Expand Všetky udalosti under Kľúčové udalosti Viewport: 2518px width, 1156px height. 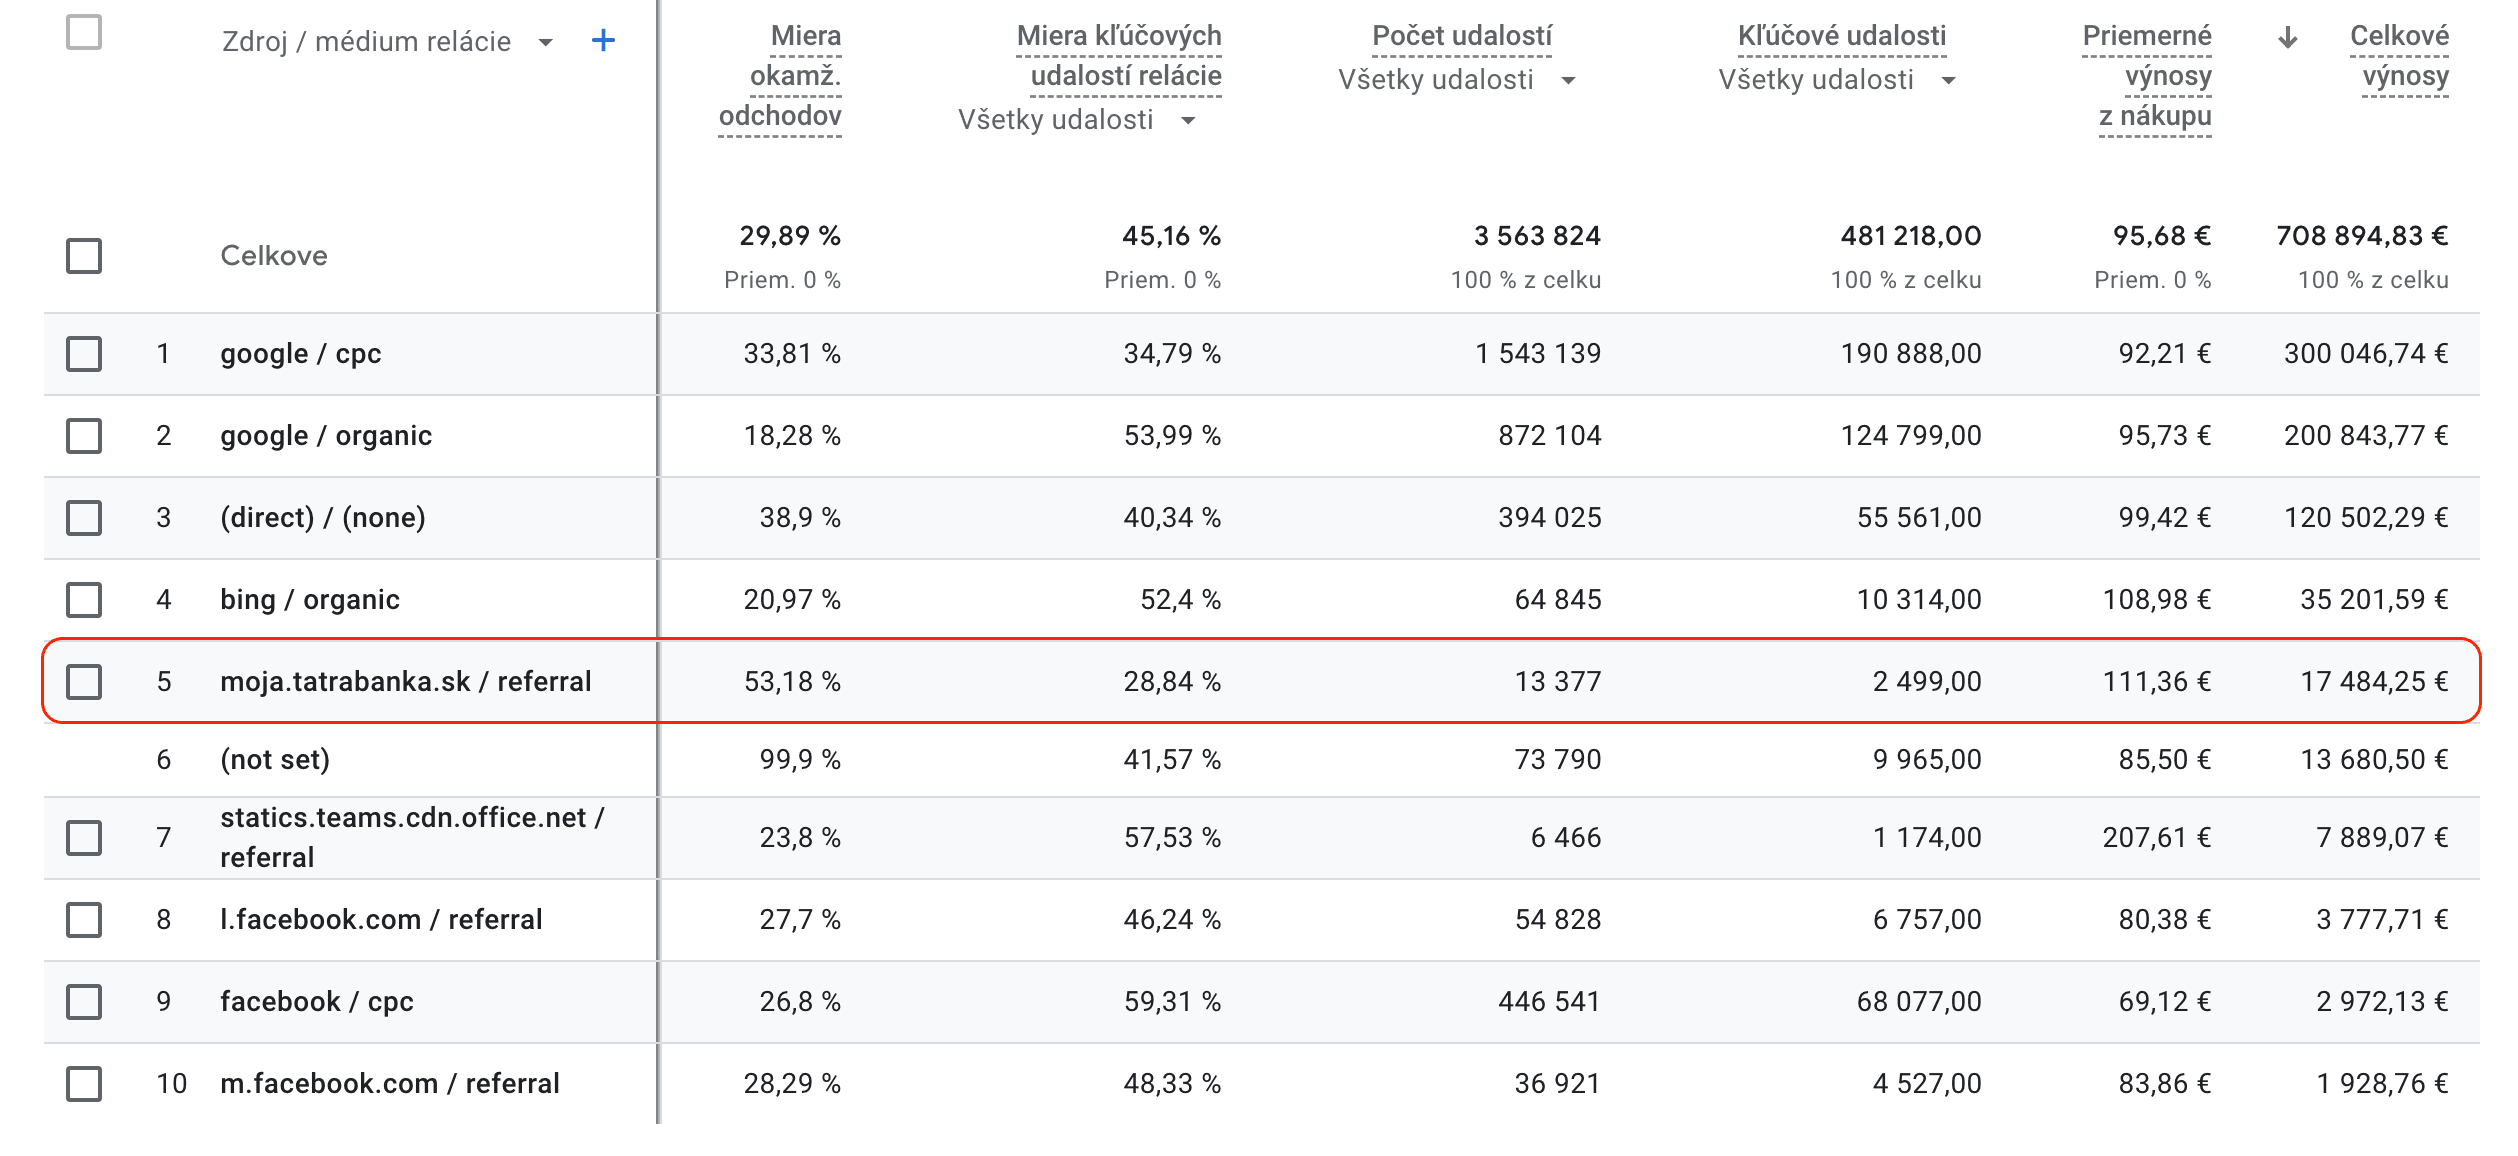(1948, 80)
